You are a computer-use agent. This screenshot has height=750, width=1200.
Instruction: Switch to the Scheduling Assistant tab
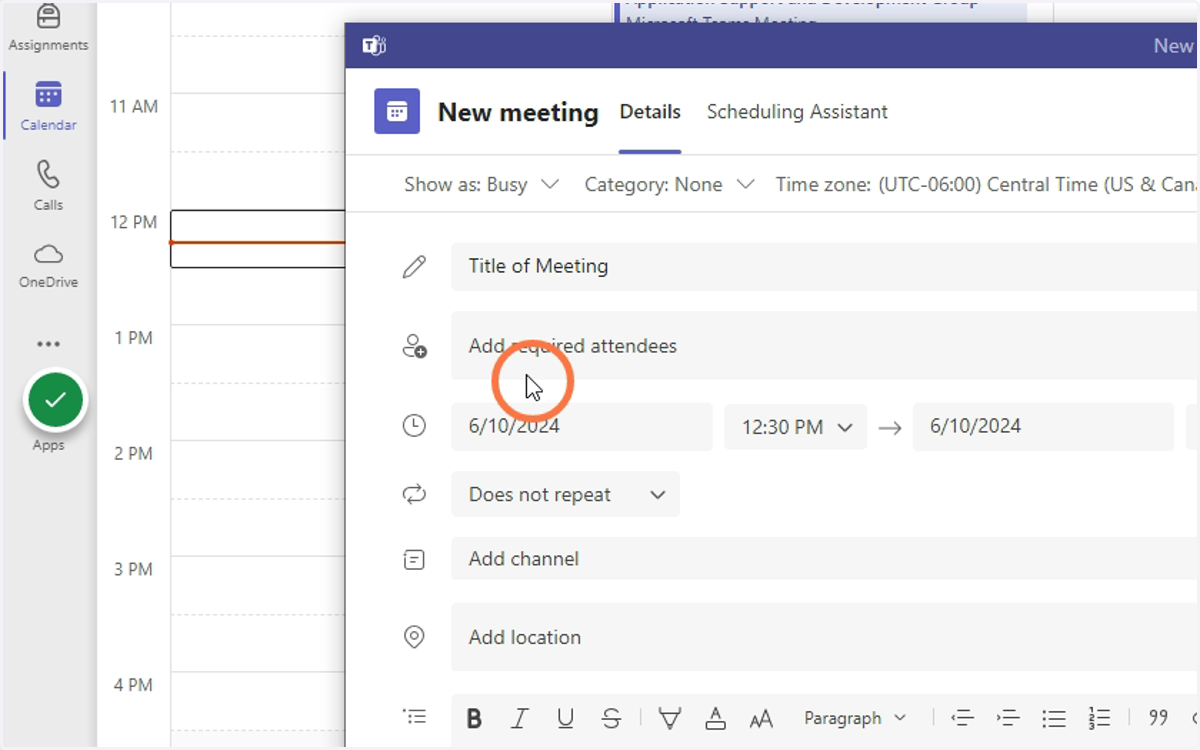(x=797, y=112)
